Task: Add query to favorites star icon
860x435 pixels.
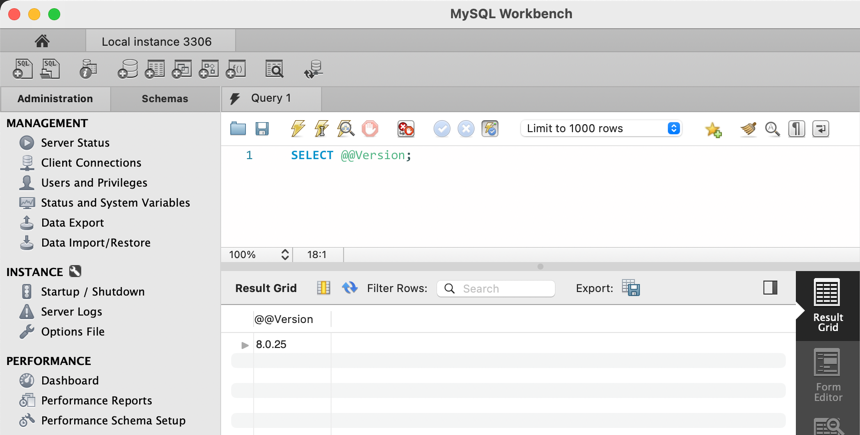Action: pos(713,129)
